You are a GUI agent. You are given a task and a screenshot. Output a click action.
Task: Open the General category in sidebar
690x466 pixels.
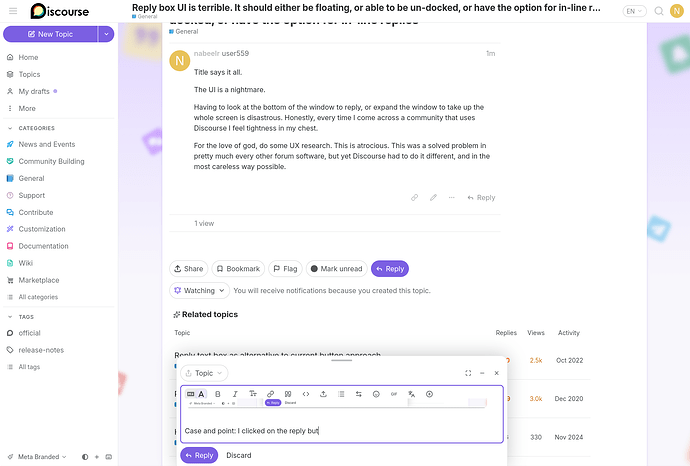tap(31, 178)
